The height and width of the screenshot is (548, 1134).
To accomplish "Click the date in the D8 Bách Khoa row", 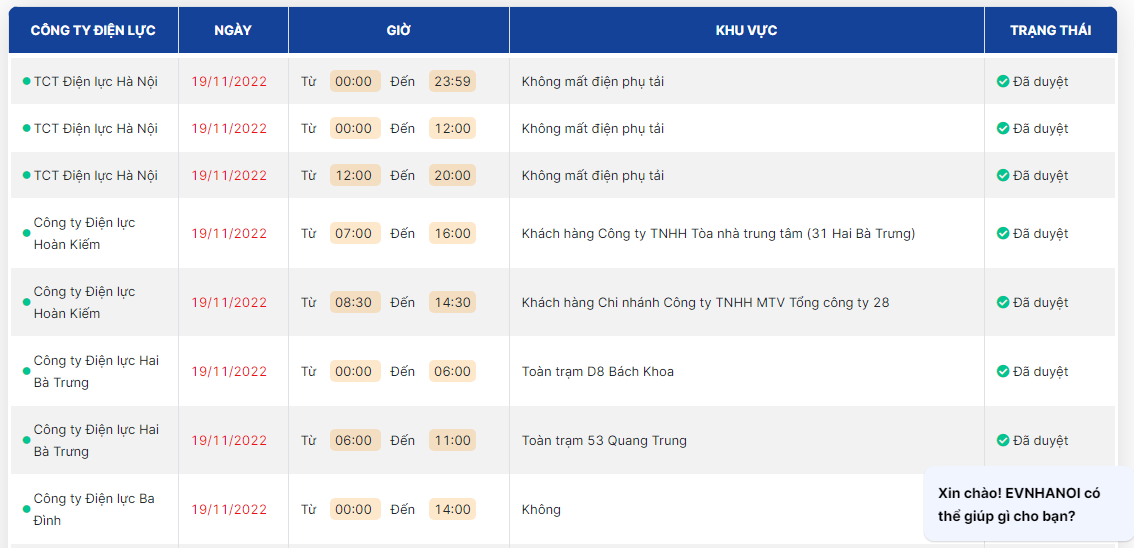I will point(229,371).
